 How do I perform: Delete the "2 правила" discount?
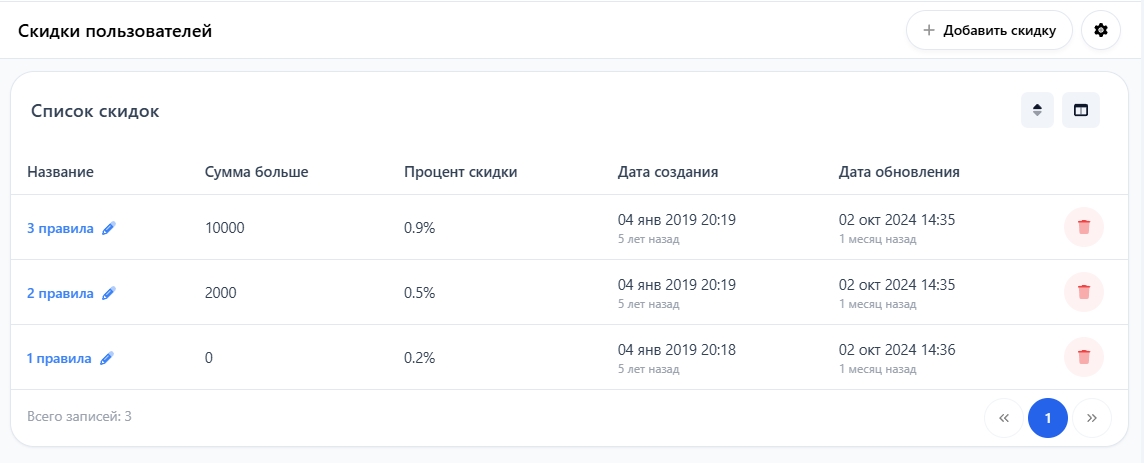pyautogui.click(x=1084, y=293)
